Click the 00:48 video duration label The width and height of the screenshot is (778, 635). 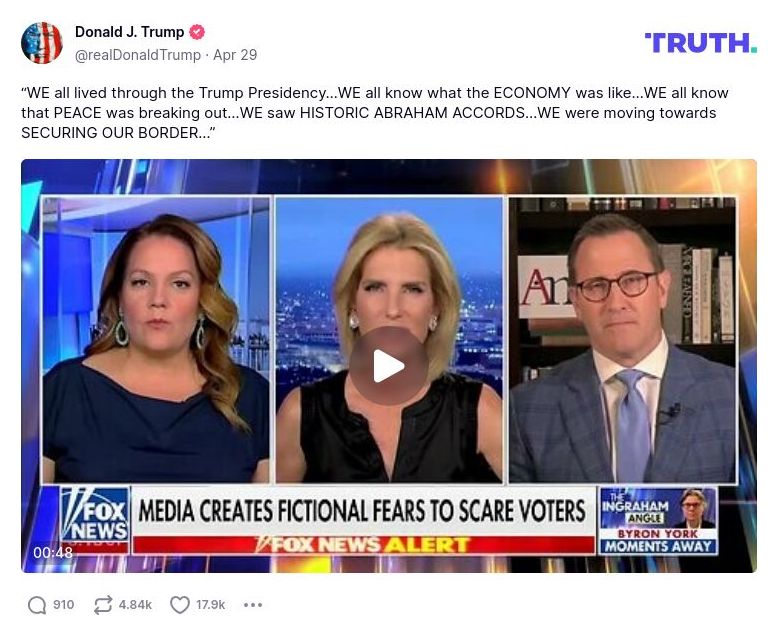53,552
